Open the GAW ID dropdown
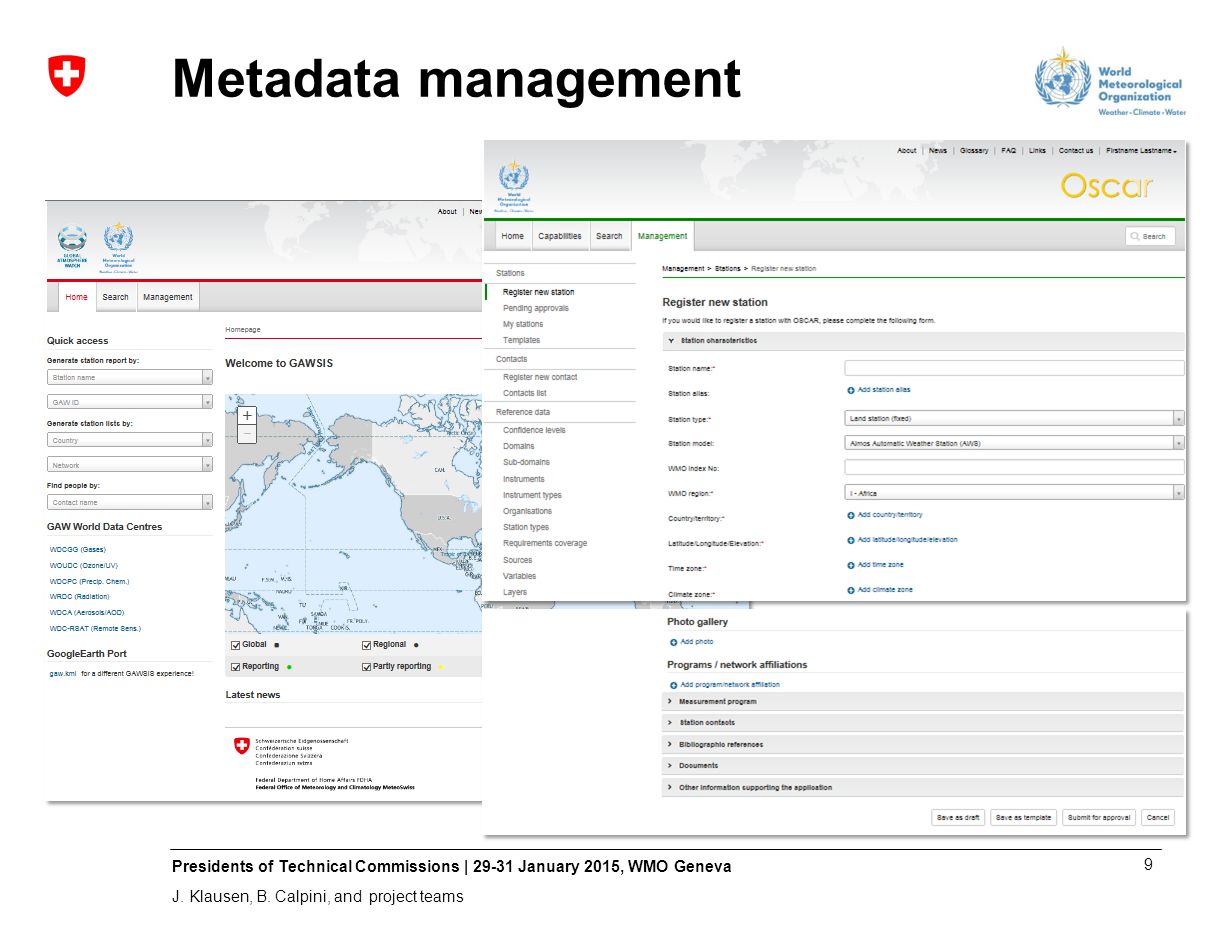This screenshot has width=1209, height=945. (x=130, y=402)
